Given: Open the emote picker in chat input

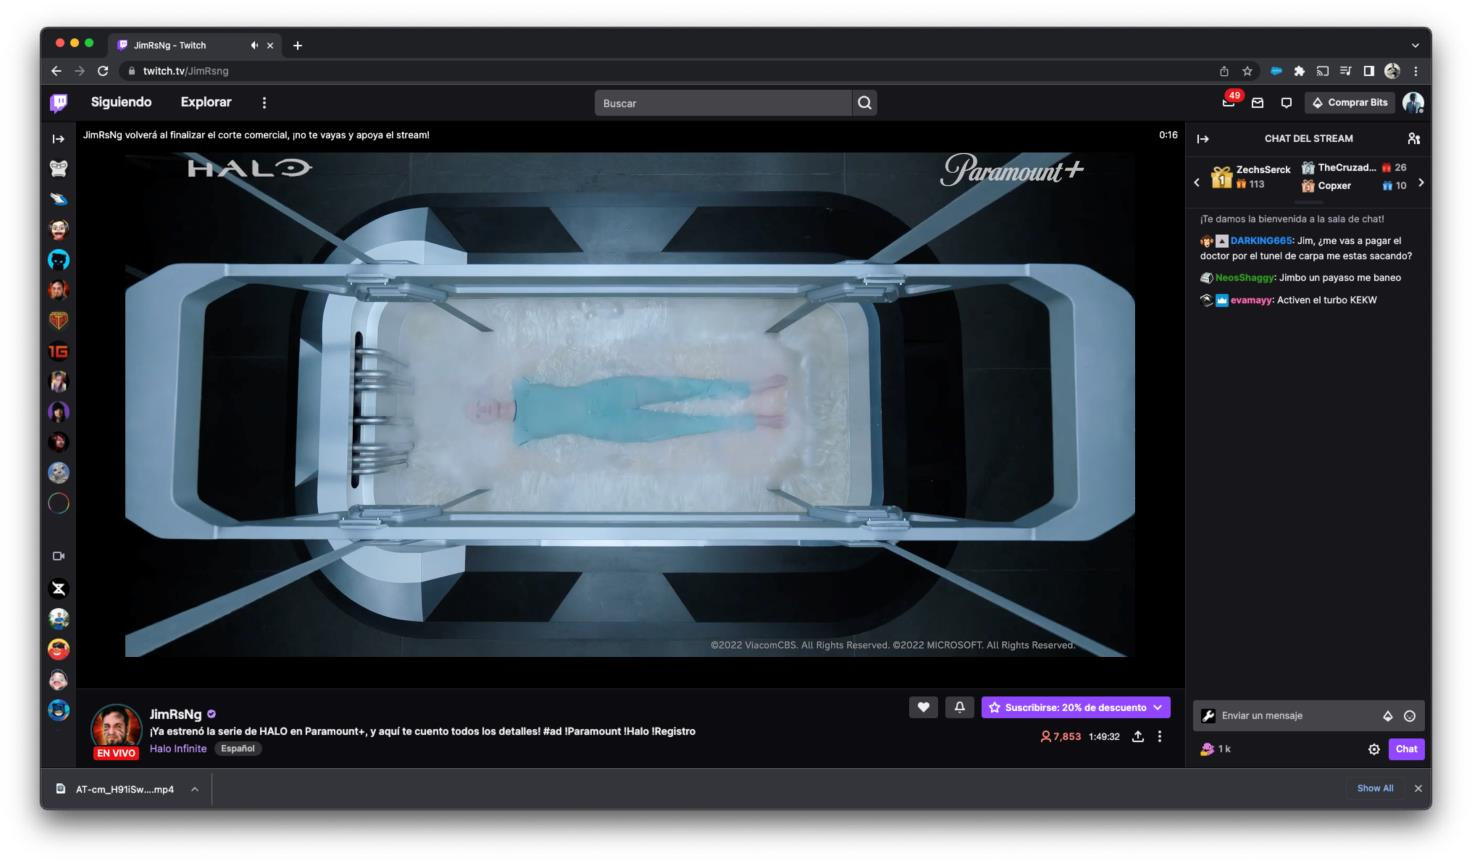Looking at the screenshot, I should click(1410, 716).
